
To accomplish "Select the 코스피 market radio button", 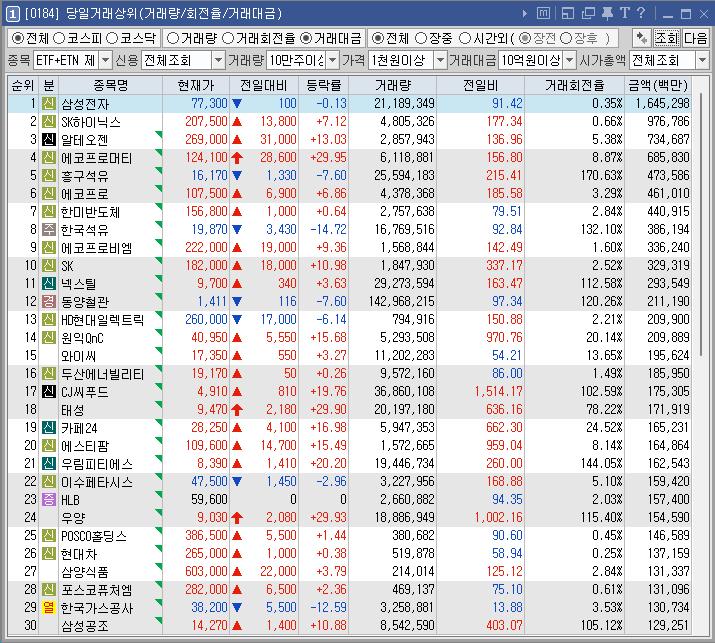I will tap(59, 38).
